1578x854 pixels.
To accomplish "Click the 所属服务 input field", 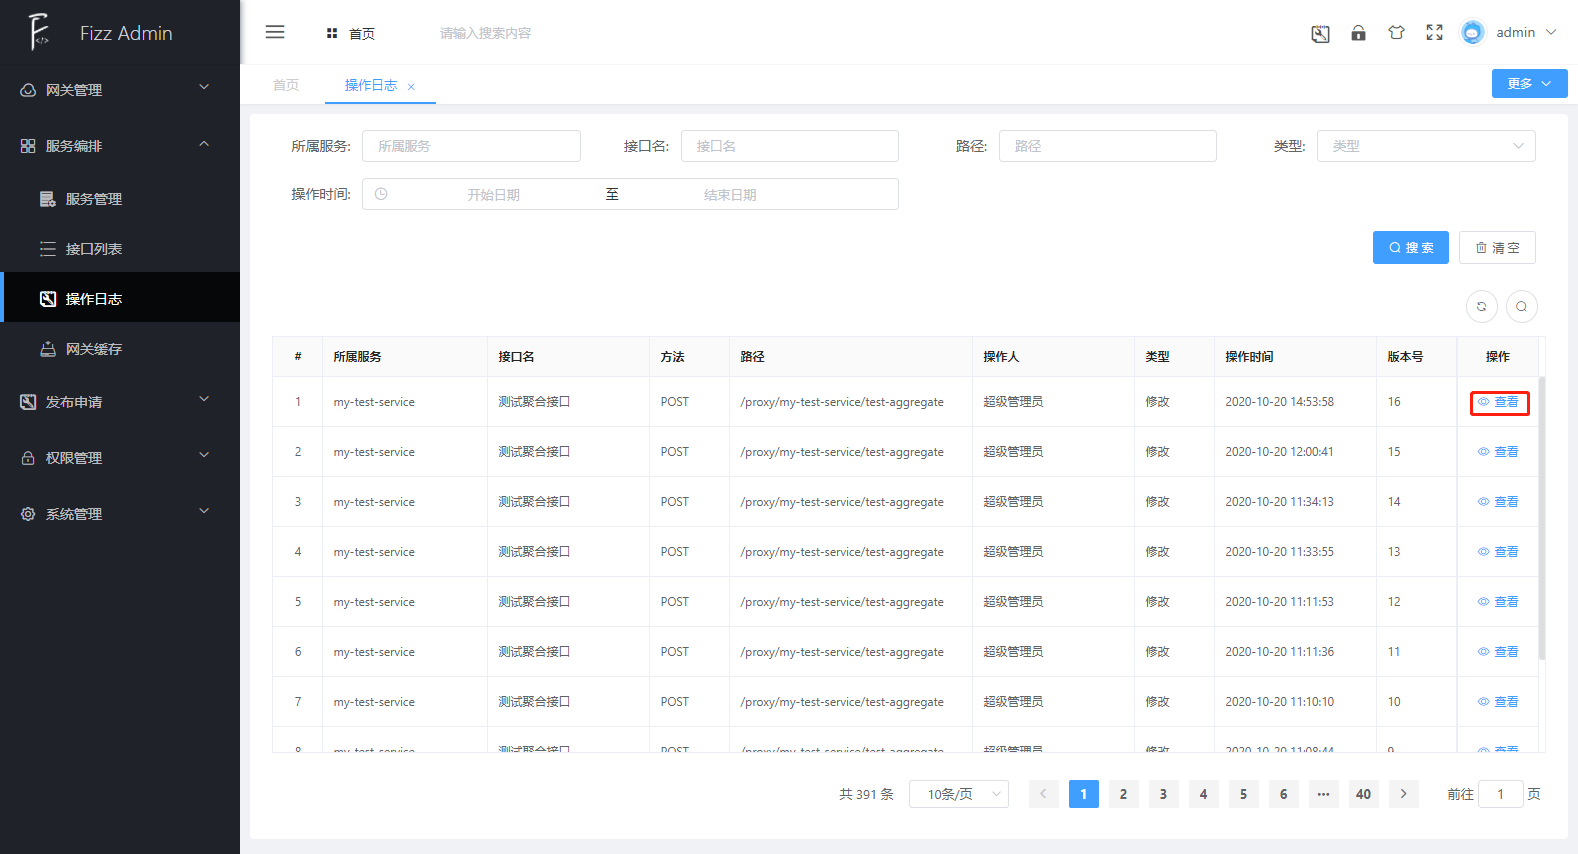I will pos(471,146).
